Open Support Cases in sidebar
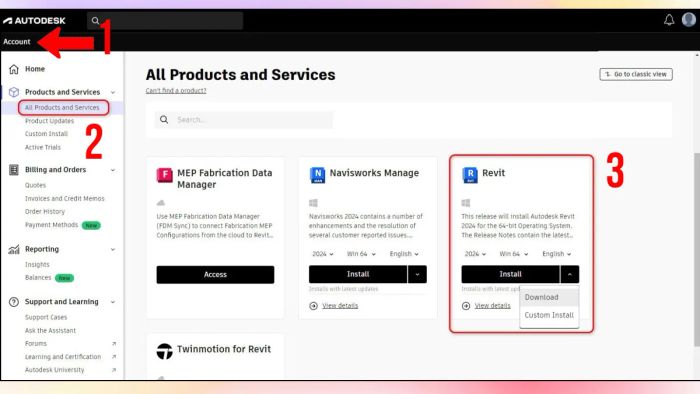The image size is (700, 394). click(x=46, y=317)
